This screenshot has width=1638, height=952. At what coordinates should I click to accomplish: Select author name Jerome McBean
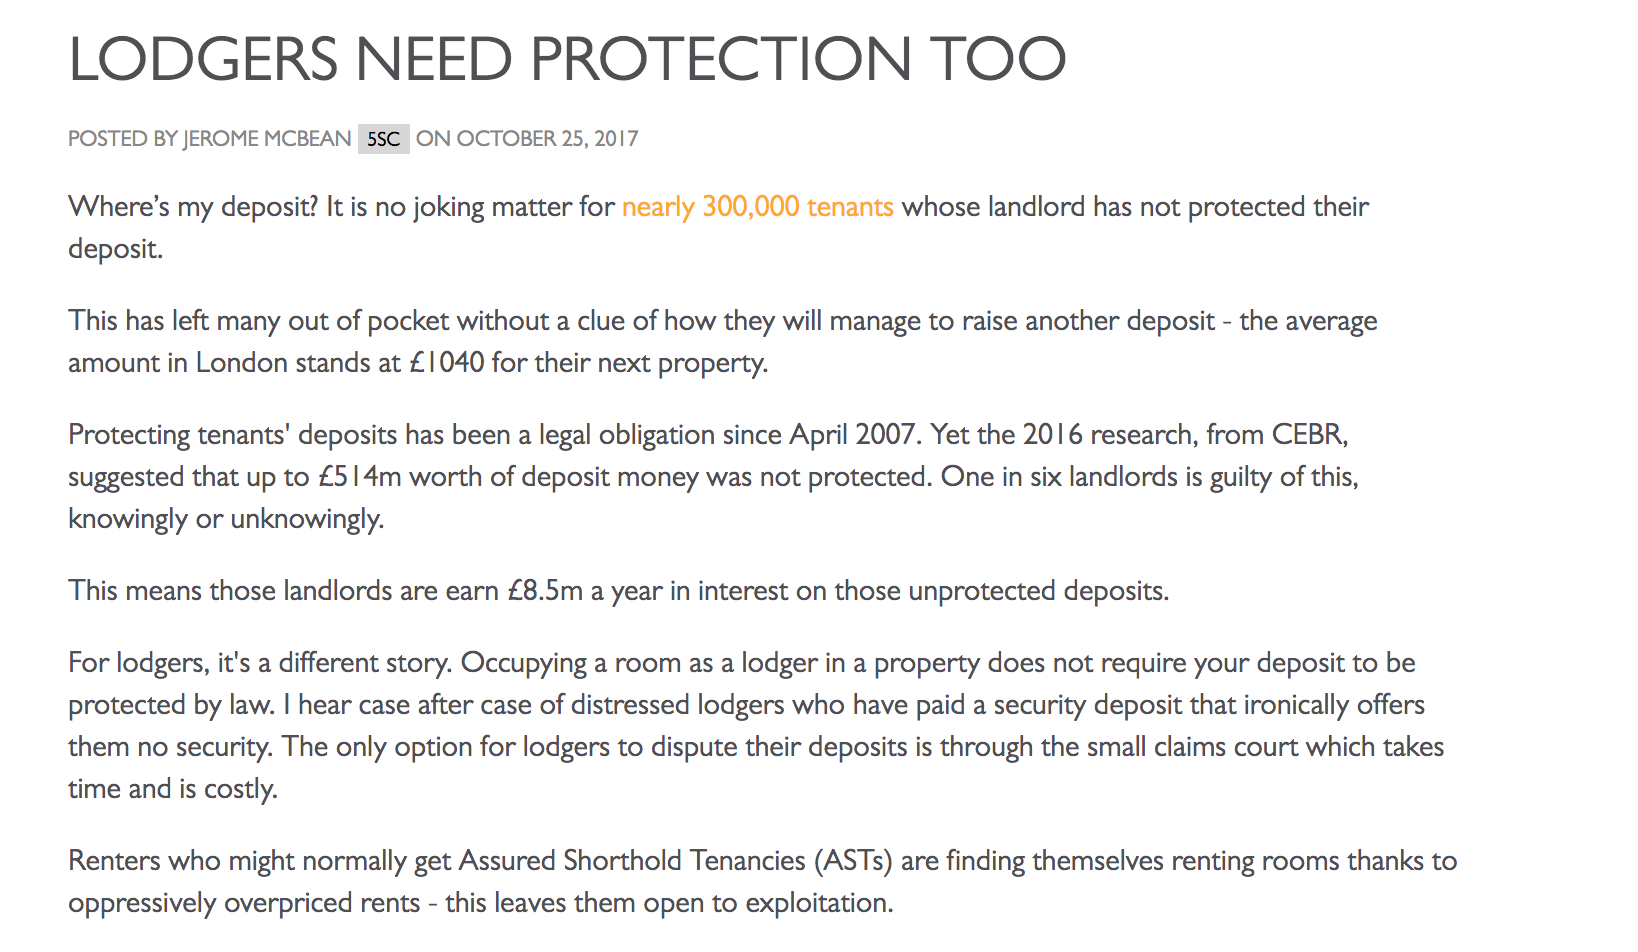pos(267,139)
